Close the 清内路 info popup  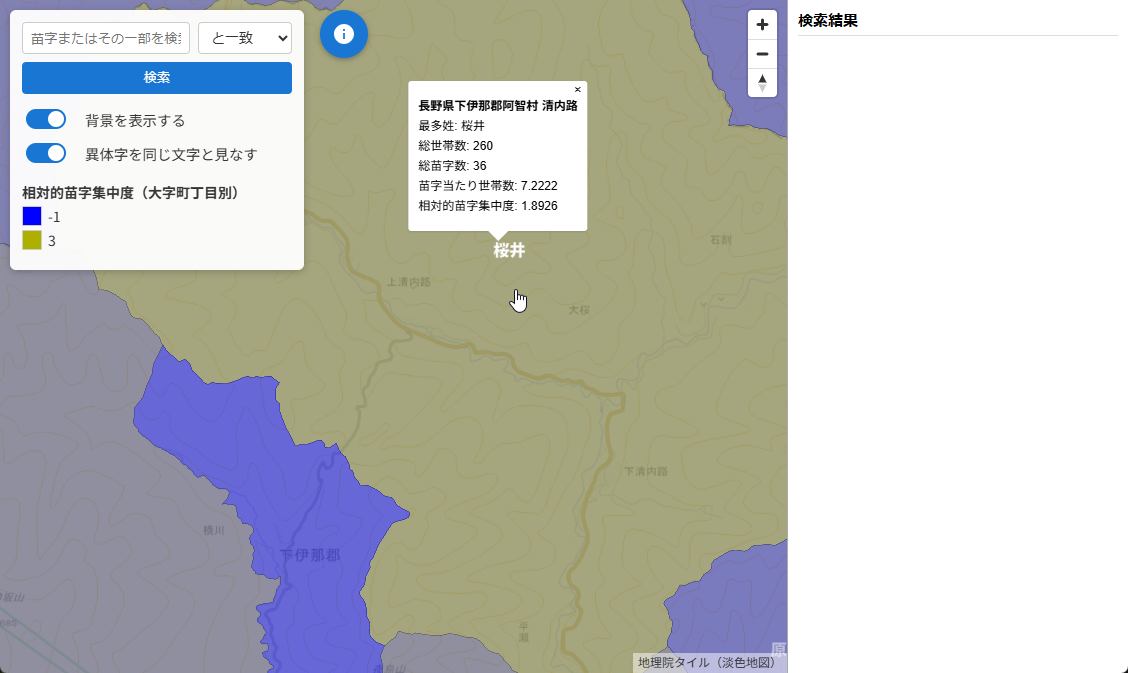[578, 89]
